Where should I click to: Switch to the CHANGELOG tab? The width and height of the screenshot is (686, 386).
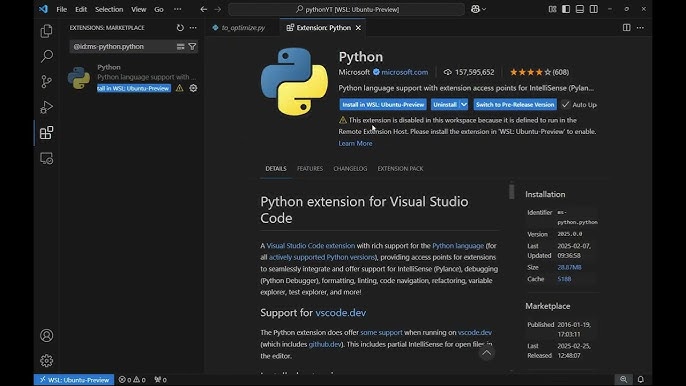[x=350, y=168]
